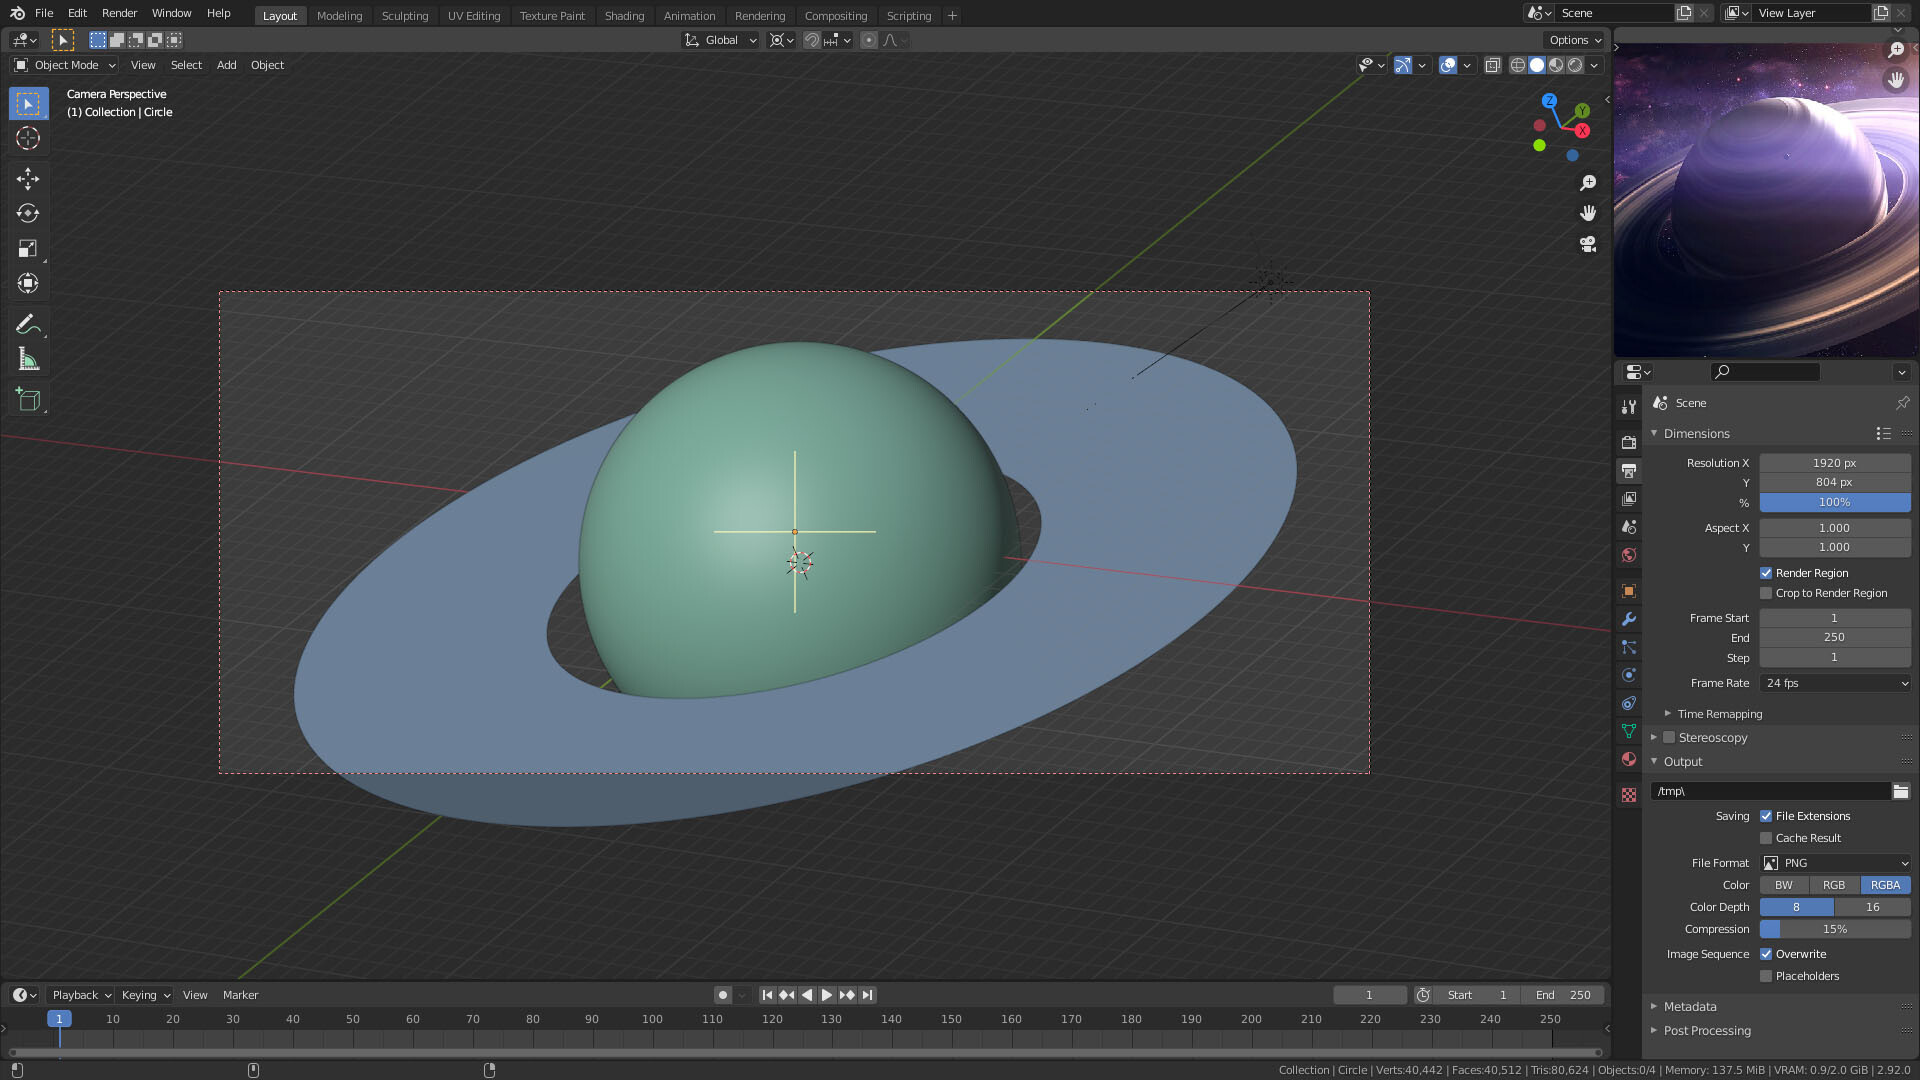This screenshot has height=1080, width=1920.
Task: Select the Scale tool
Action: click(28, 248)
